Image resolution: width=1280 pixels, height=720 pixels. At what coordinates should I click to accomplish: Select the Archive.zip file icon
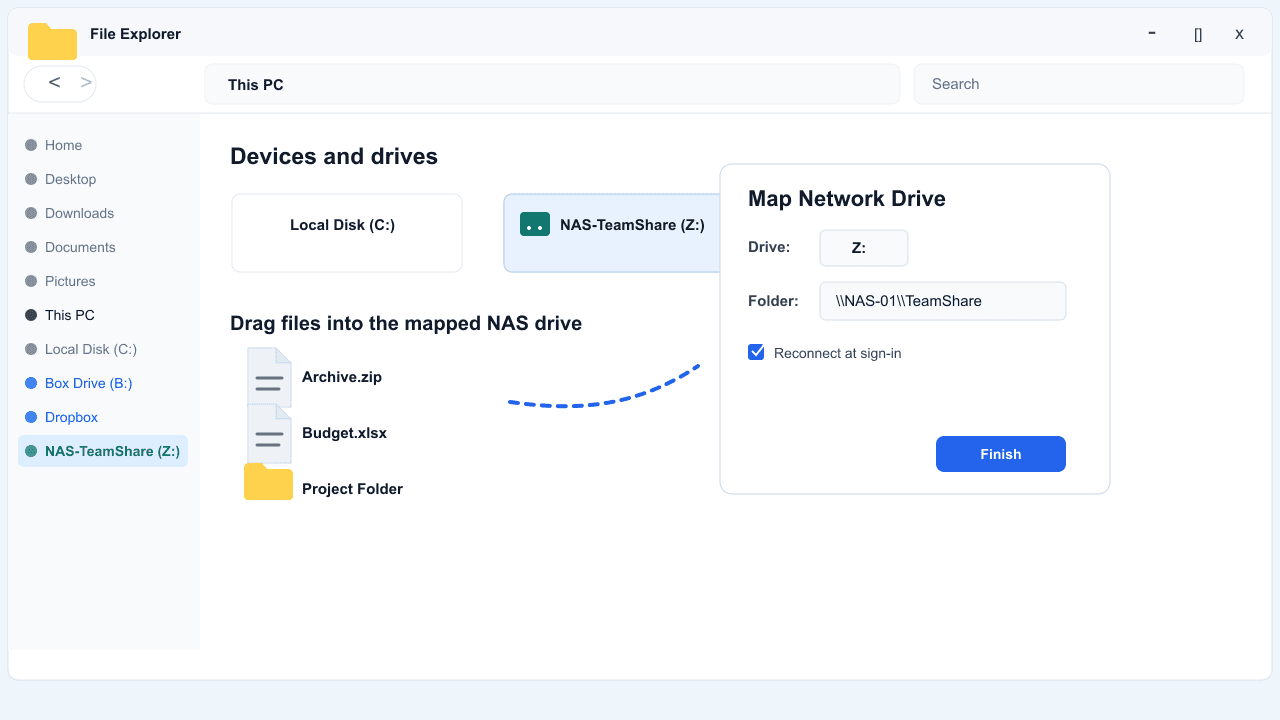269,377
